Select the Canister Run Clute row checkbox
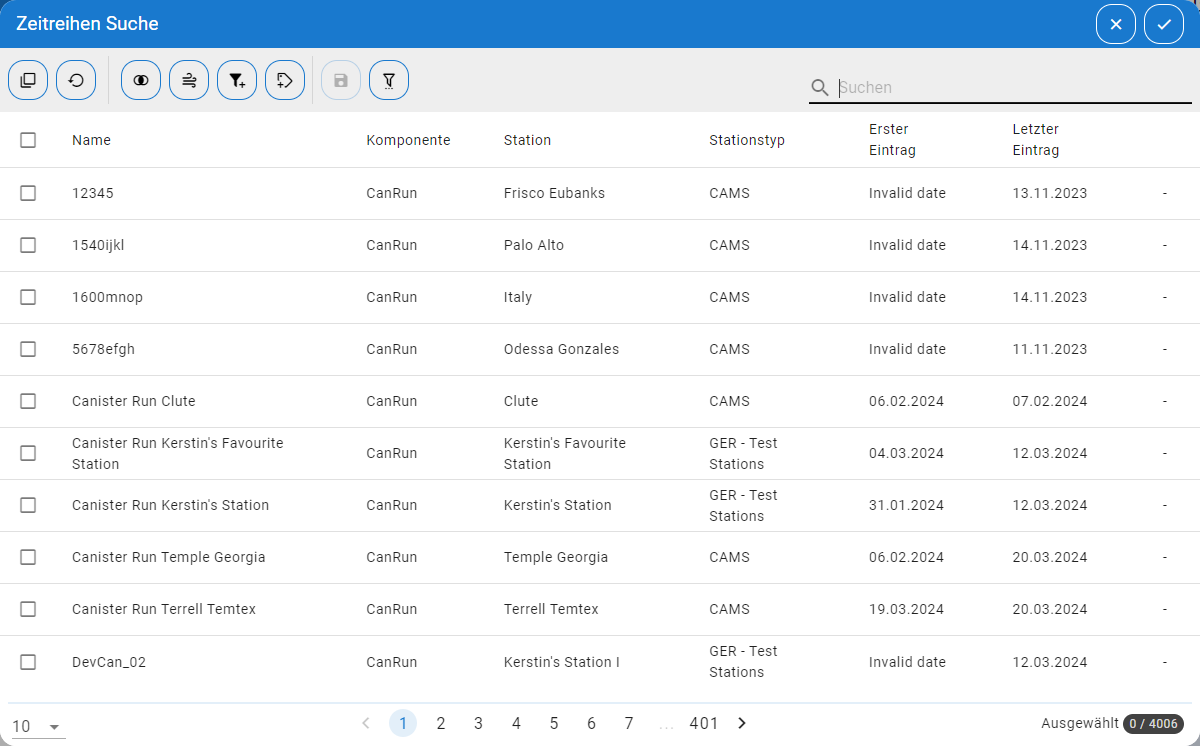Screen dimensions: 1200x746 [28, 401]
